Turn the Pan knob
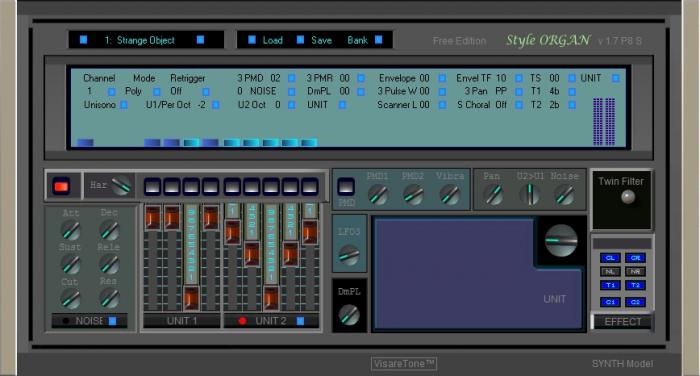Image resolution: width=700 pixels, height=376 pixels. [494, 195]
